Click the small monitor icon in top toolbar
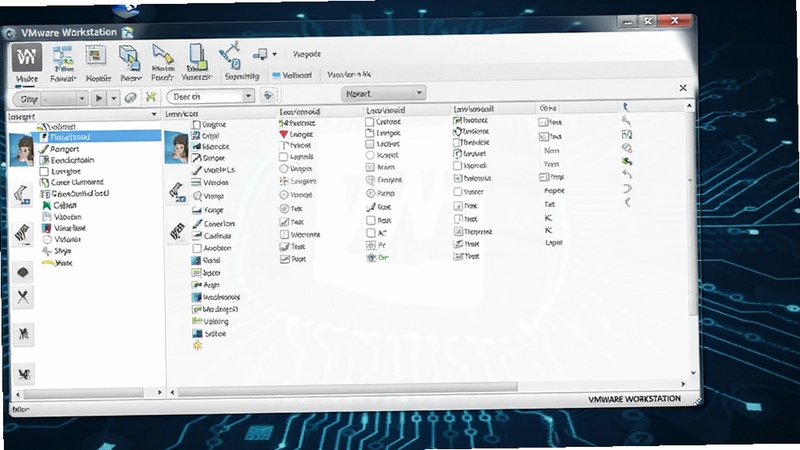 (260, 54)
